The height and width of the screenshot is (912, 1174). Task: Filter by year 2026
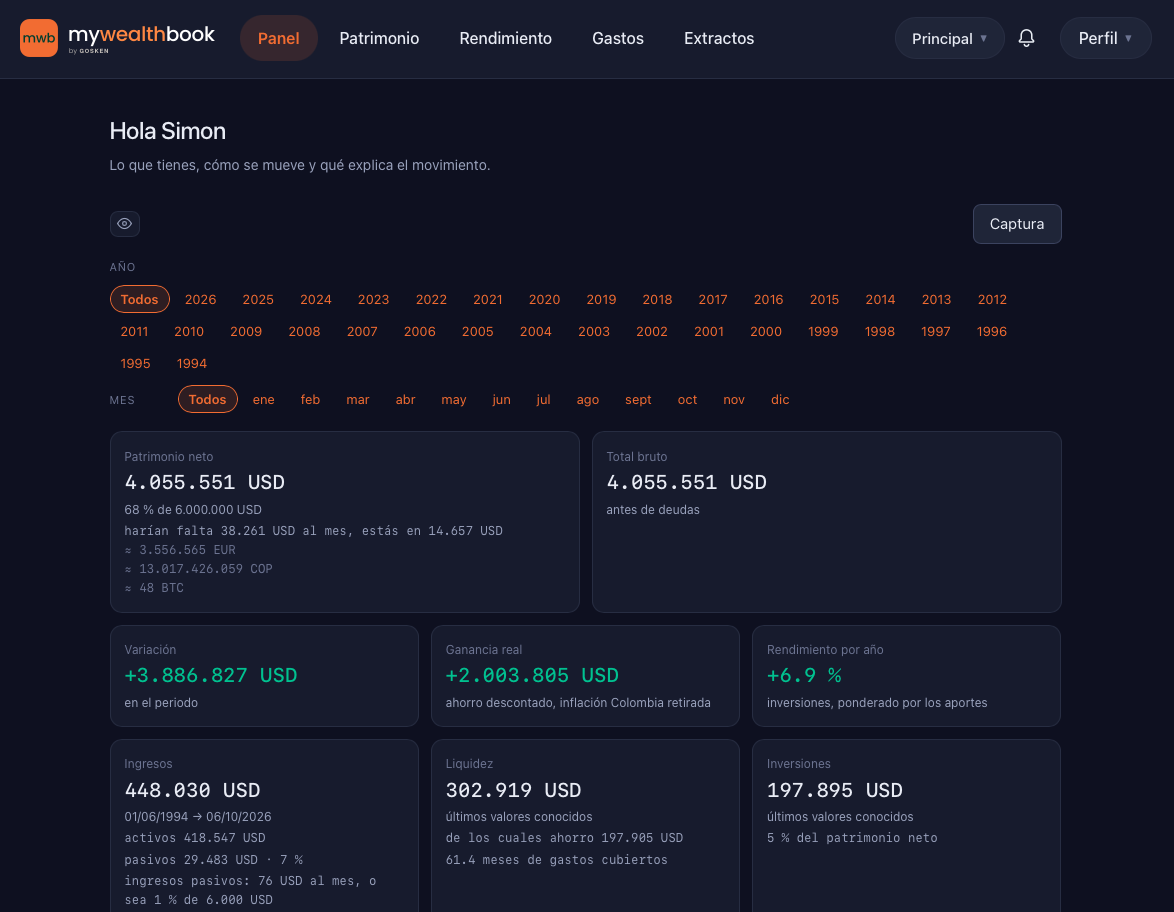tap(201, 300)
